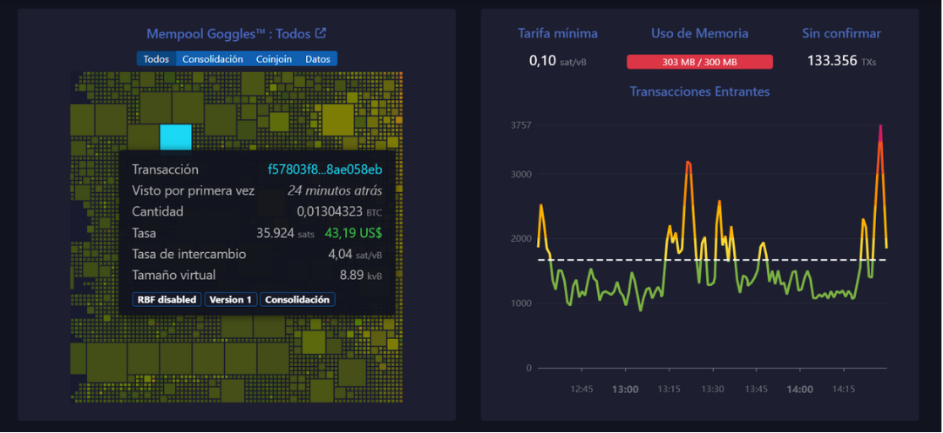943x433 pixels.
Task: Open the Transacciones Entrantes chart heading
Action: click(x=699, y=92)
